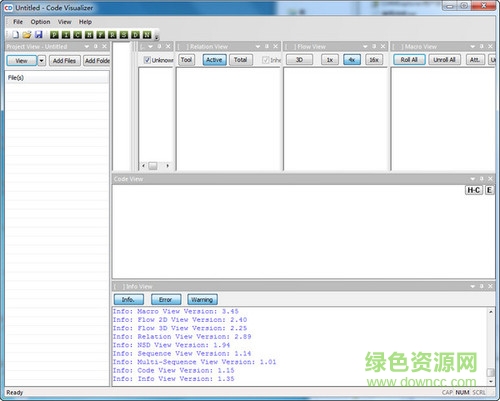The image size is (500, 401).
Task: Click the green N toolbar icon
Action: (x=147, y=35)
